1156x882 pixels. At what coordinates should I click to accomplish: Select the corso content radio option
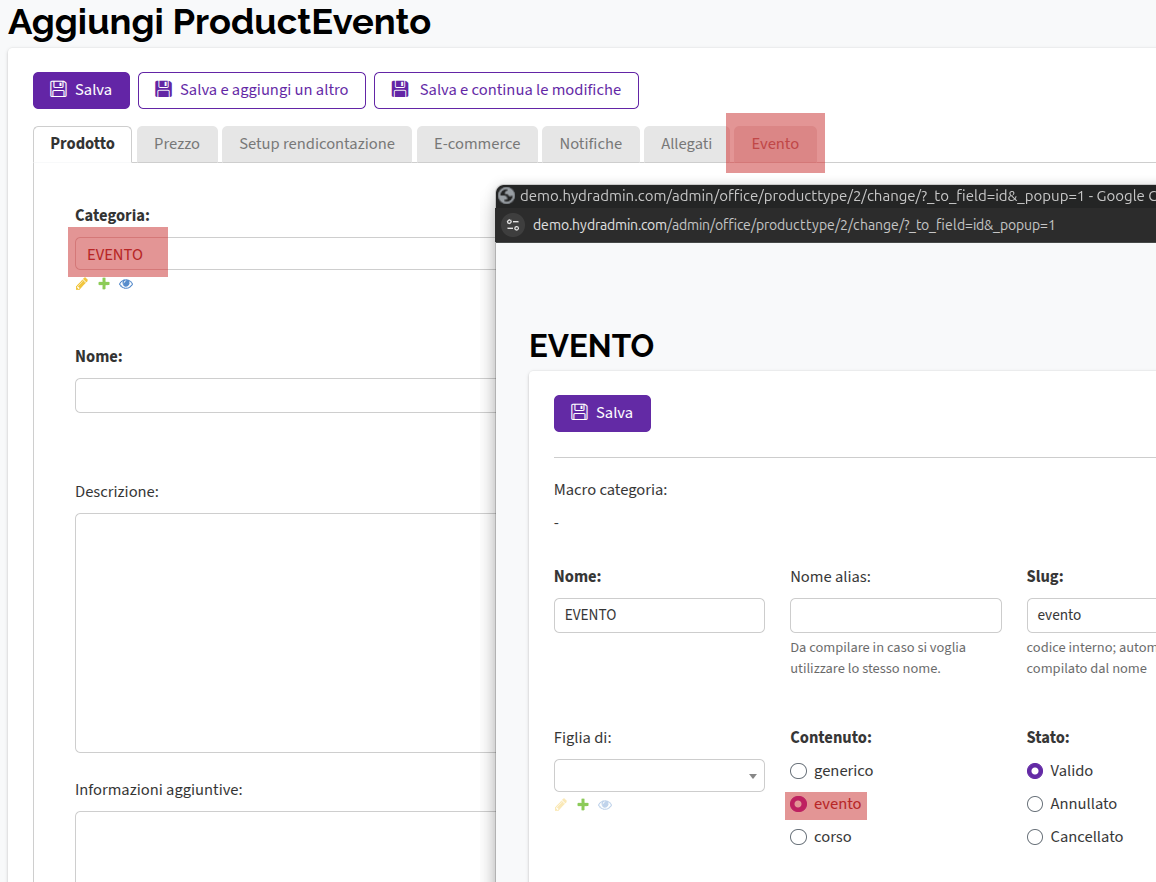click(x=798, y=837)
